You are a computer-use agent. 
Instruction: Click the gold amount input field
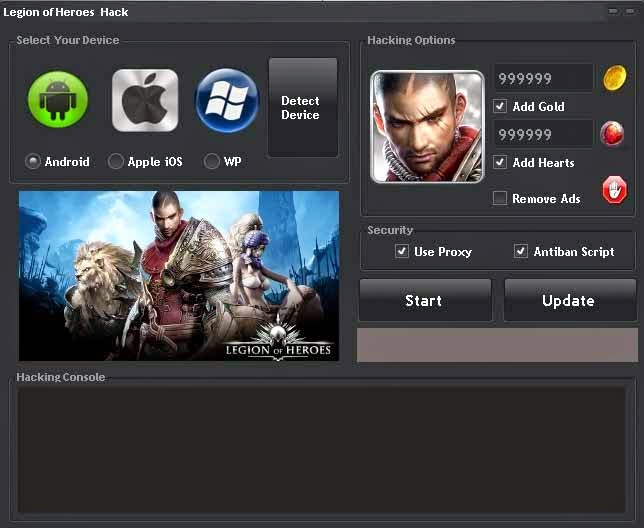(x=544, y=78)
